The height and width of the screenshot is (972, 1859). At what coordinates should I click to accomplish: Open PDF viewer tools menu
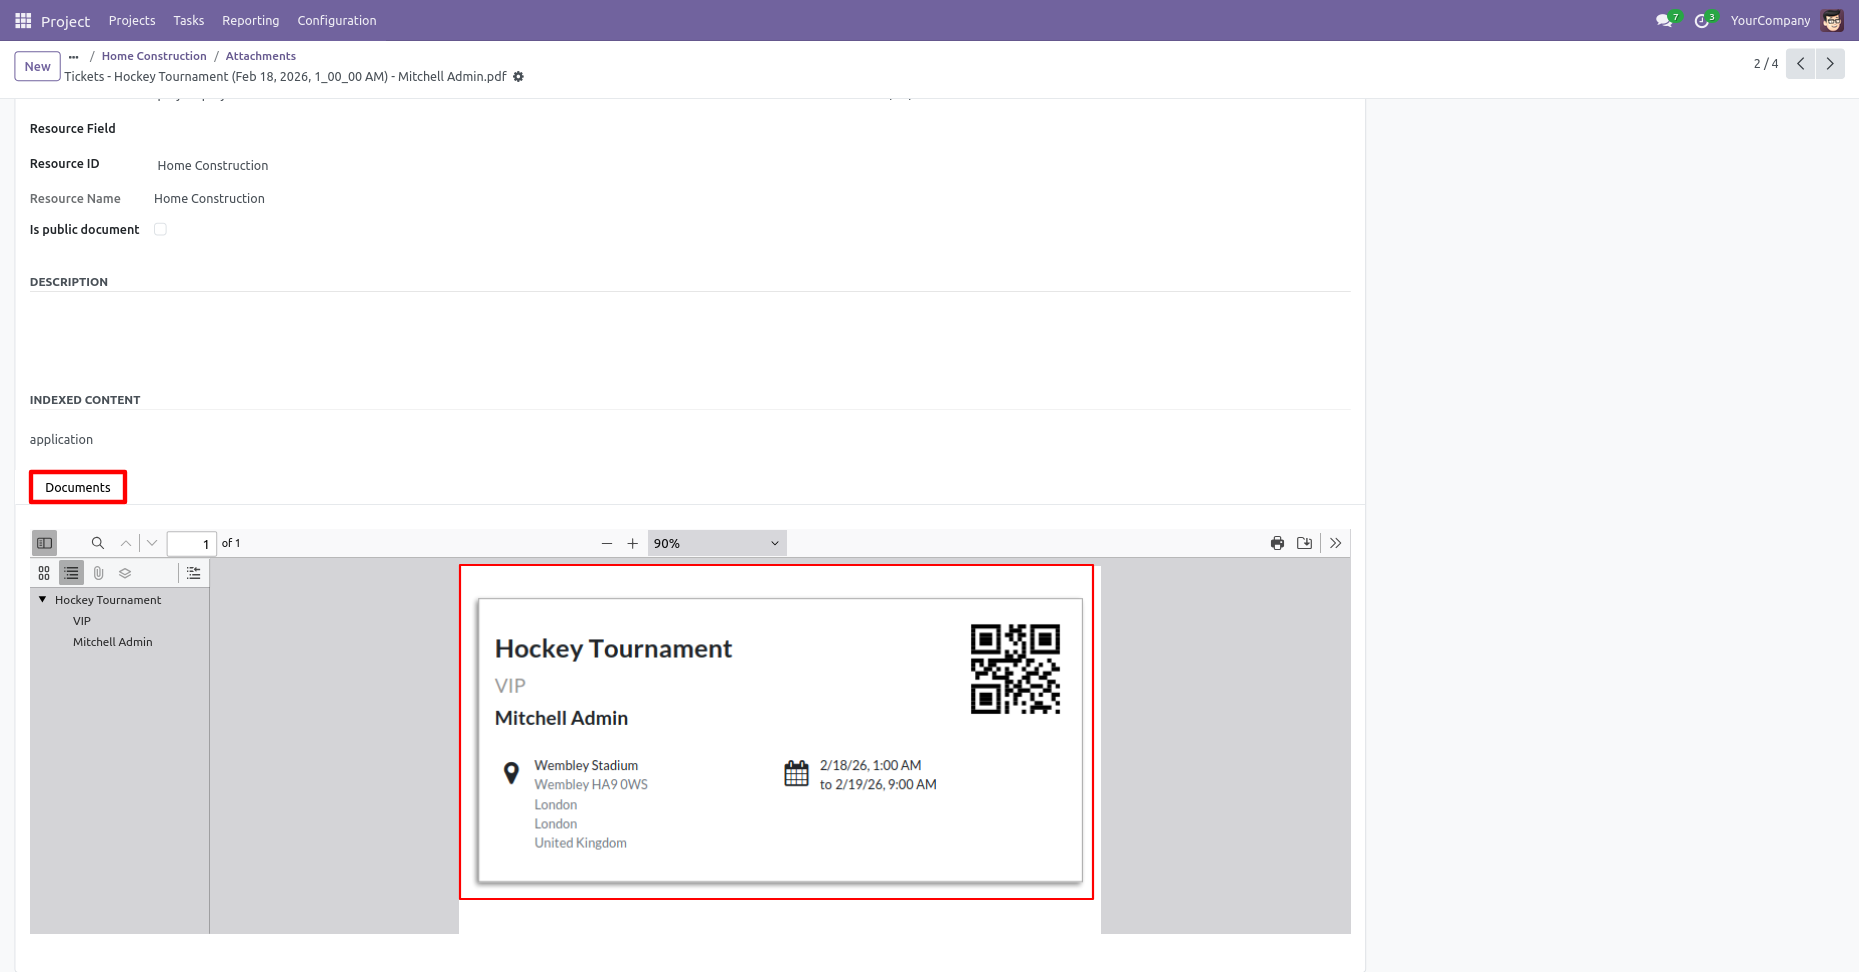tap(1336, 543)
